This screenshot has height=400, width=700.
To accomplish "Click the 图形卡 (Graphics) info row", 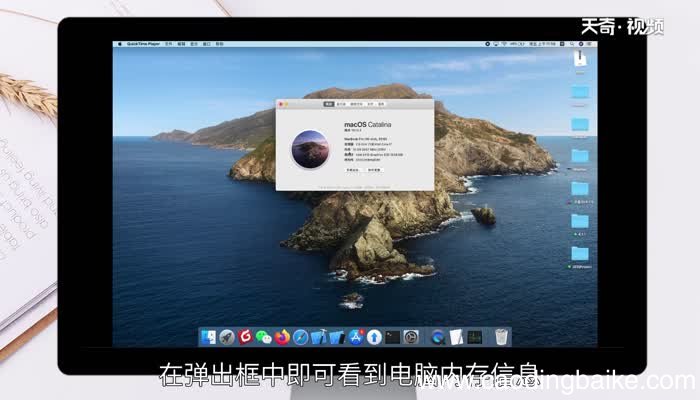I will [x=374, y=154].
